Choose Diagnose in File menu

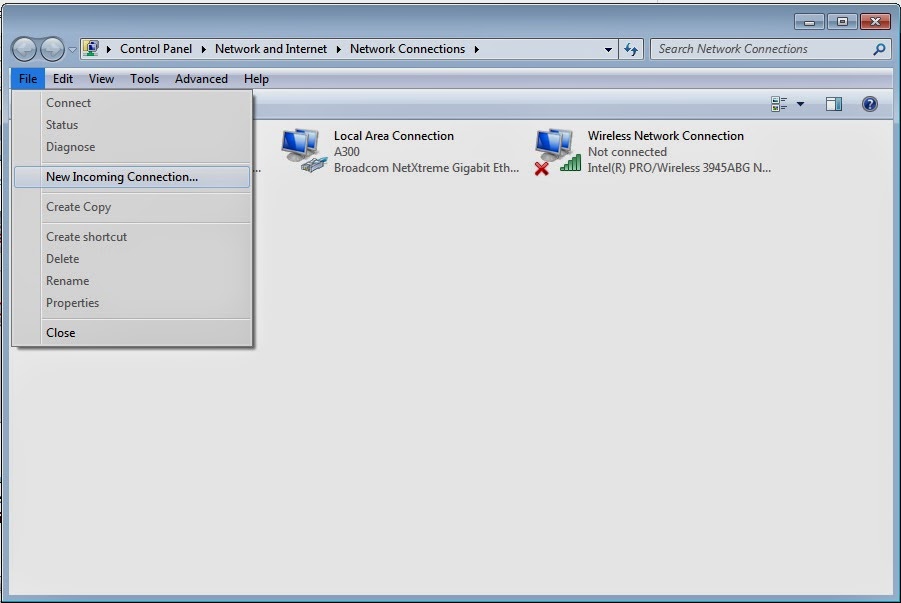[x=132, y=147]
